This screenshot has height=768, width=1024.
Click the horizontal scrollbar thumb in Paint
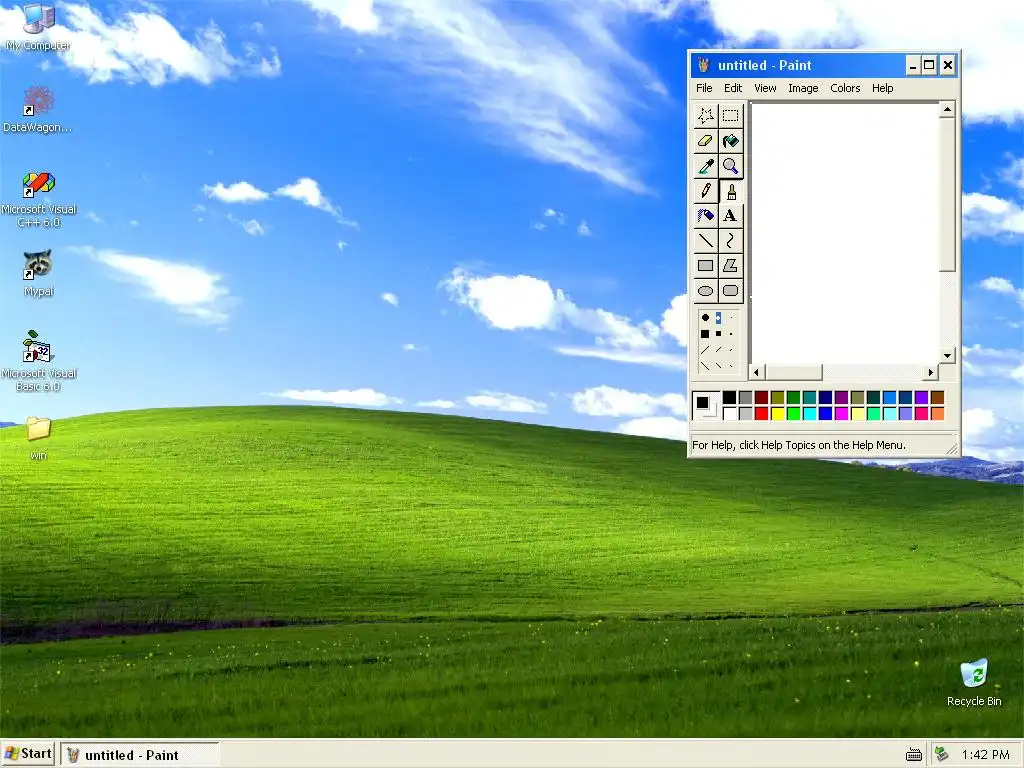tap(793, 372)
